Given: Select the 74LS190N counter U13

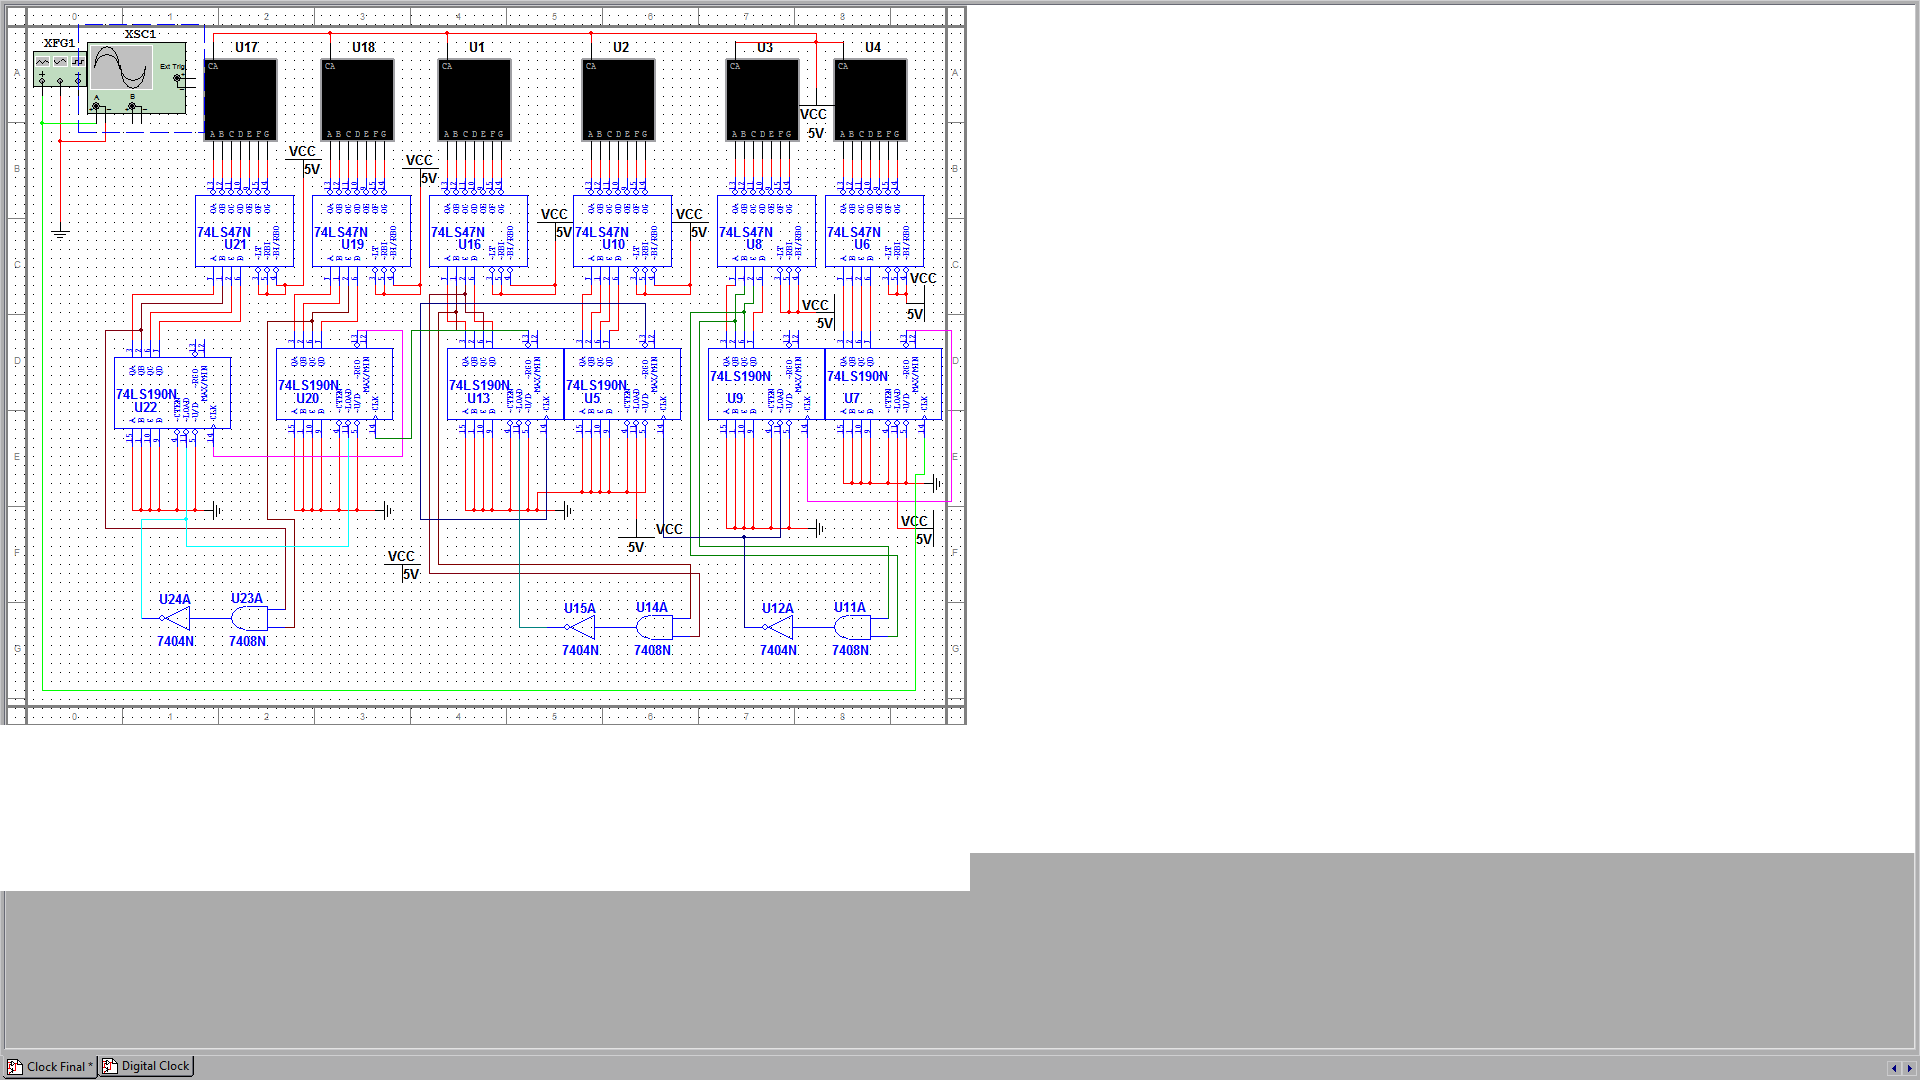Looking at the screenshot, I should pyautogui.click(x=506, y=384).
